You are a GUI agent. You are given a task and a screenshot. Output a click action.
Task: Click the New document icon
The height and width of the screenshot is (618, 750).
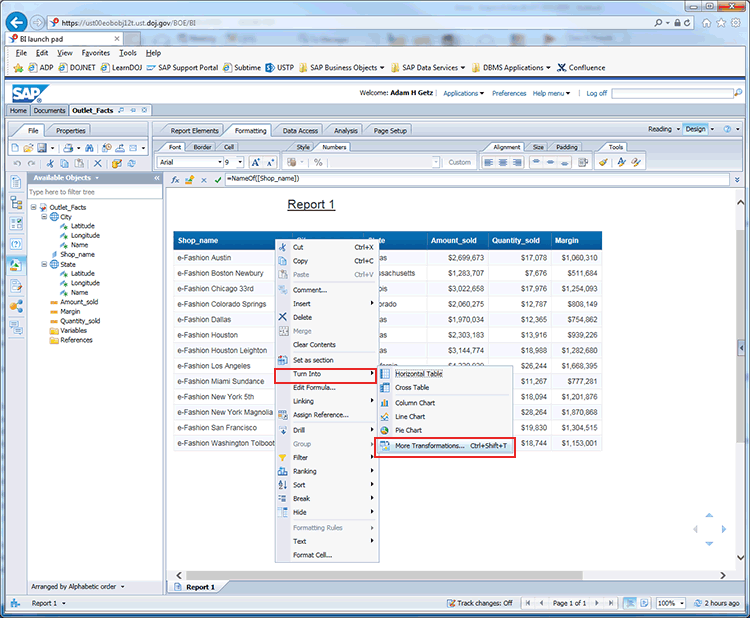pos(15,148)
